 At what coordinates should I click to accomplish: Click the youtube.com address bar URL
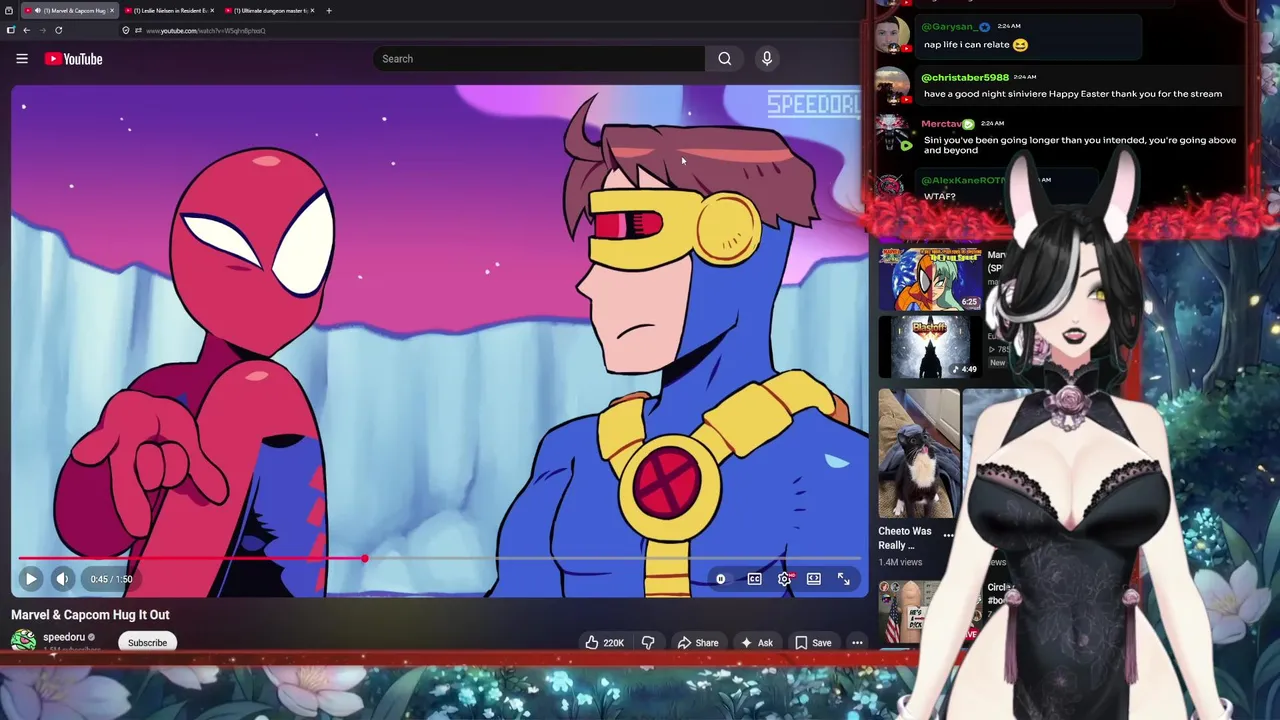tap(205, 30)
